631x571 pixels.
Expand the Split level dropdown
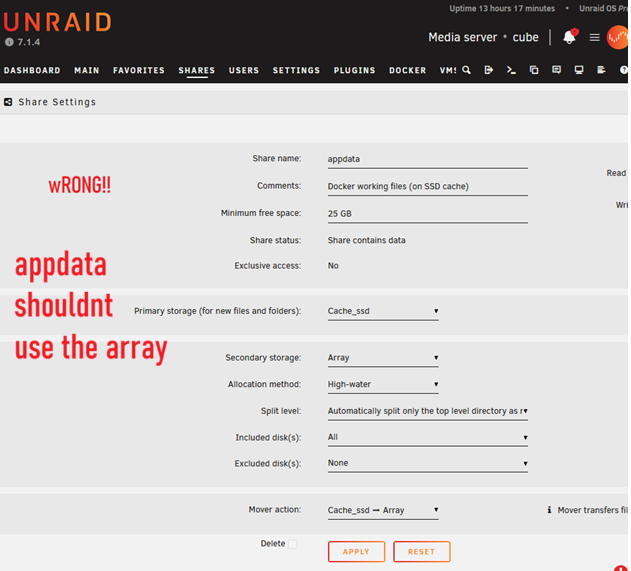click(x=428, y=411)
